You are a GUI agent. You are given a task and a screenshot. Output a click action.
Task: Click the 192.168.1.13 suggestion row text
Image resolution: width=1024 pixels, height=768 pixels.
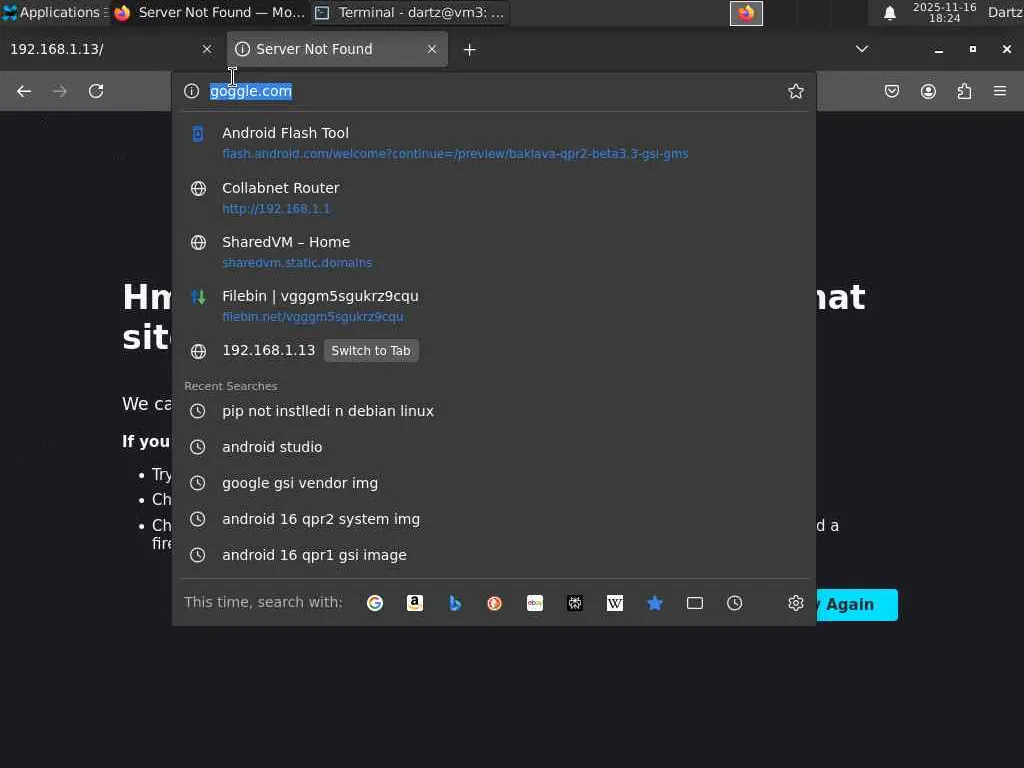pyautogui.click(x=268, y=350)
